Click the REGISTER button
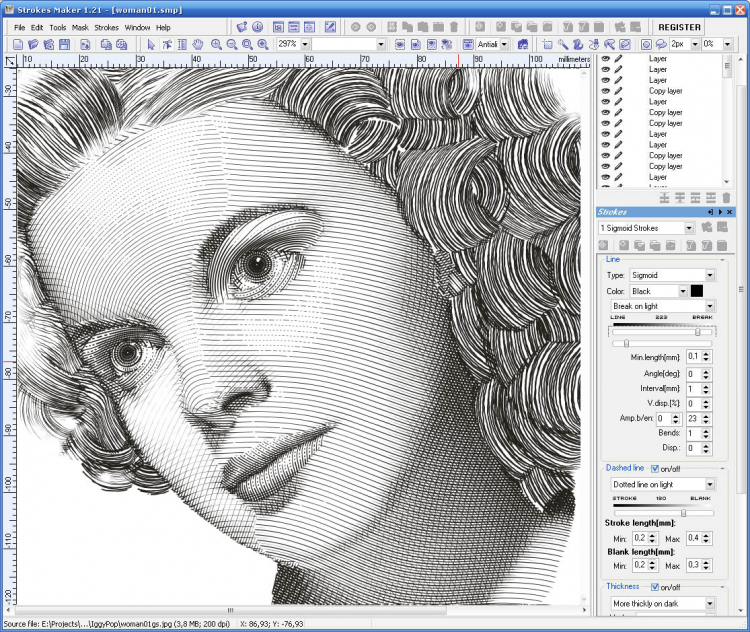 pos(679,27)
